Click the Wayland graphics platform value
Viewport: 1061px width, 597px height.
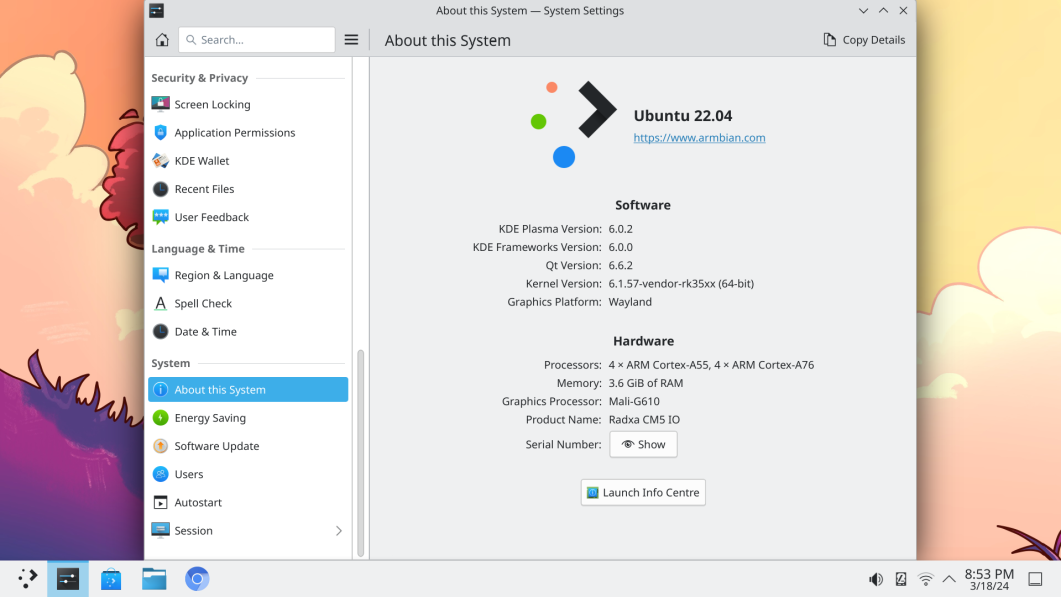tap(630, 302)
